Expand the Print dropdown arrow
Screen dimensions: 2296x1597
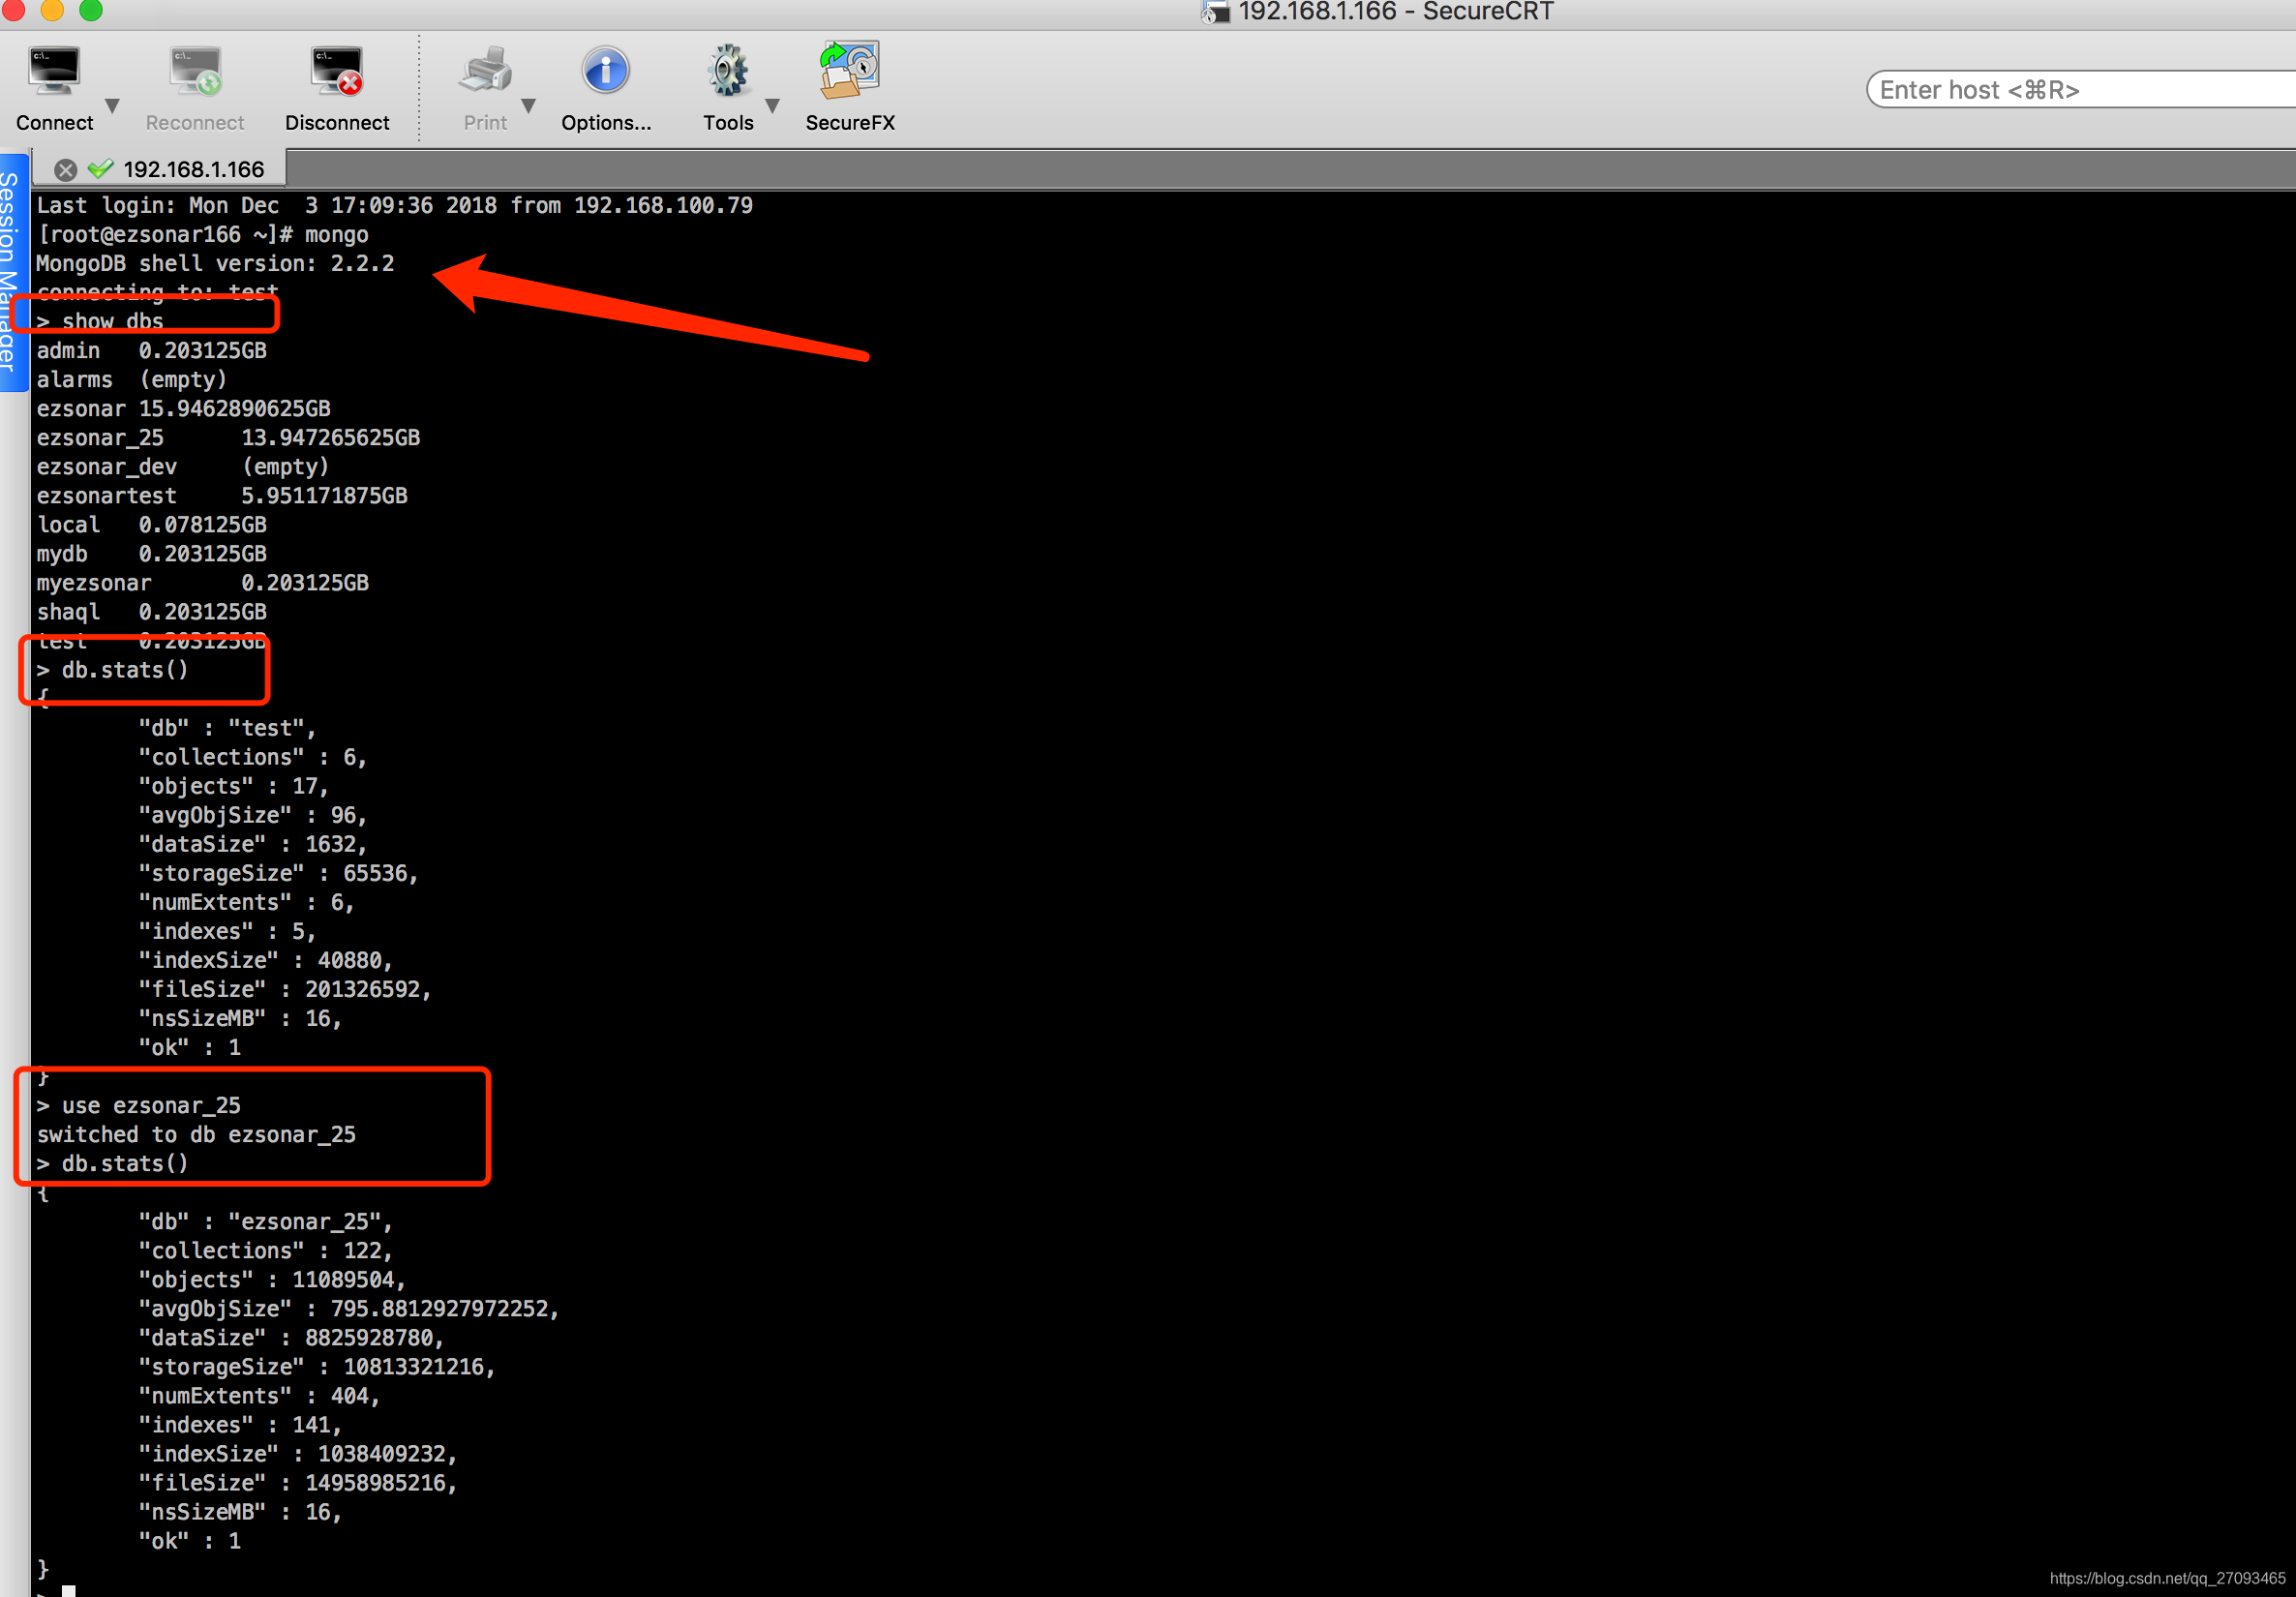pos(529,105)
